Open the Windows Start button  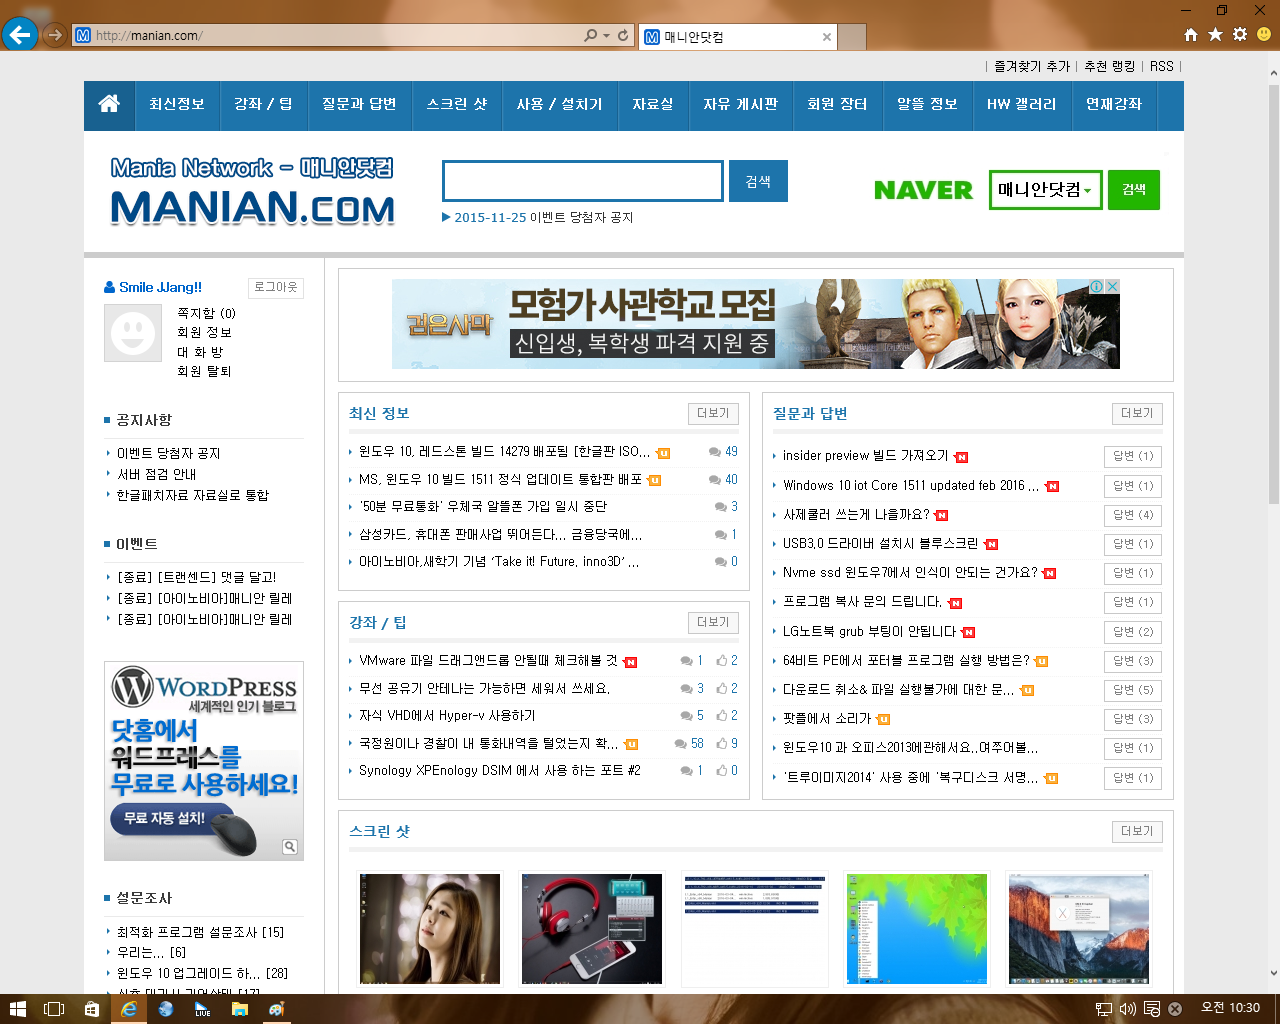pos(17,1009)
